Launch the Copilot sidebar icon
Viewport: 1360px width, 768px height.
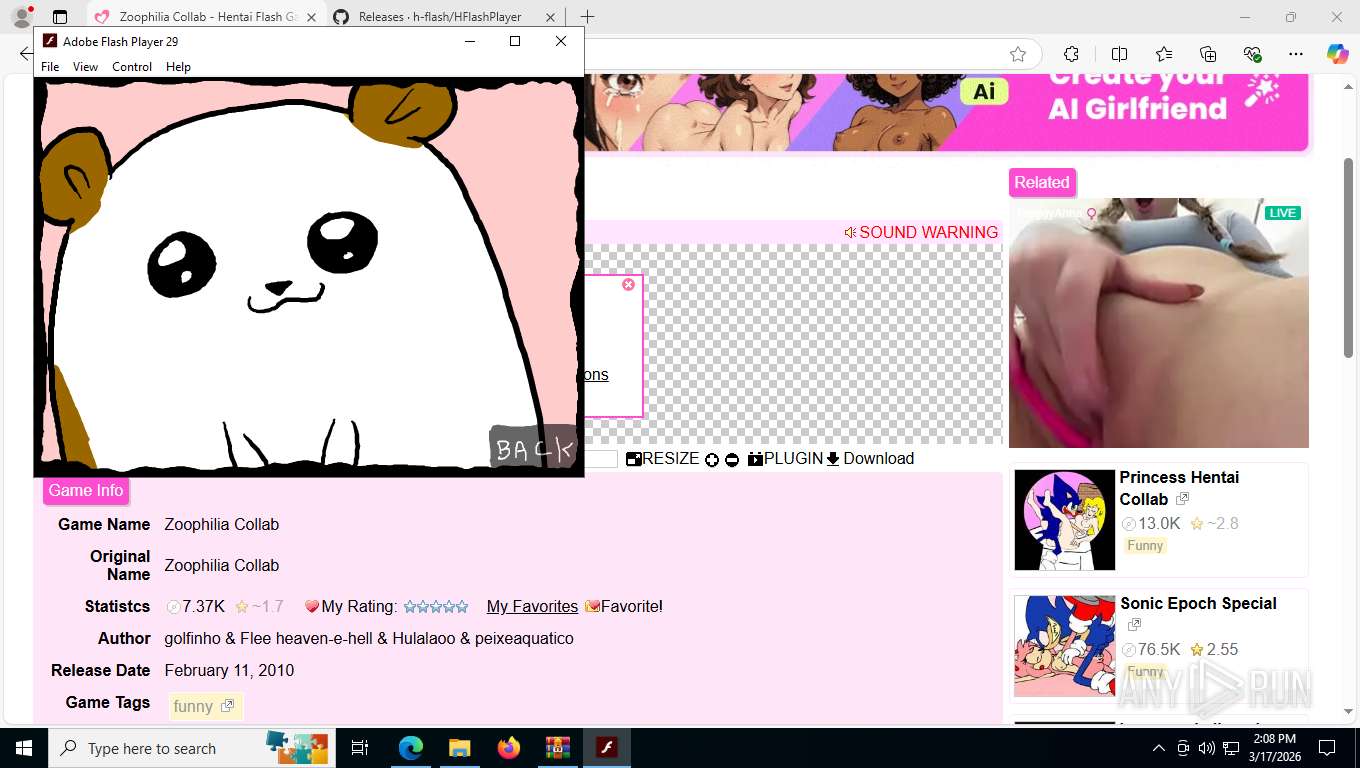tap(1337, 54)
